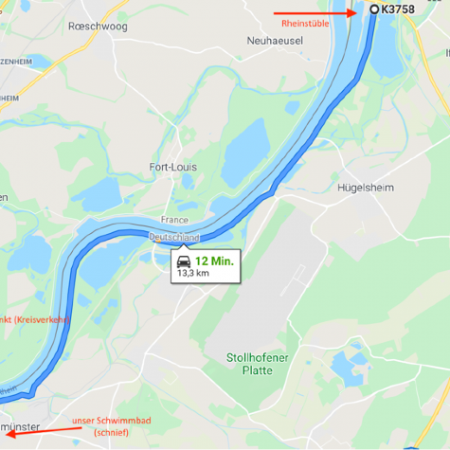Click the red arrow pointing to K3758
The height and width of the screenshot is (450, 450).
315,13
